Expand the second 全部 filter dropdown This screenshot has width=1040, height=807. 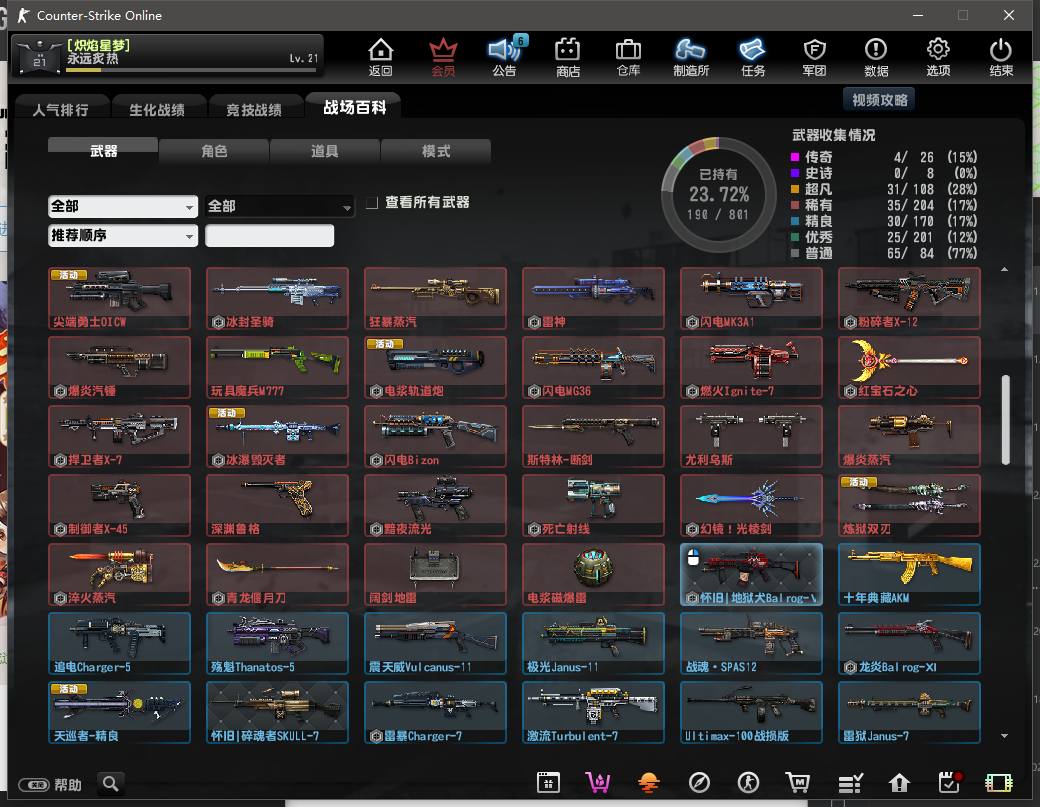coord(280,206)
